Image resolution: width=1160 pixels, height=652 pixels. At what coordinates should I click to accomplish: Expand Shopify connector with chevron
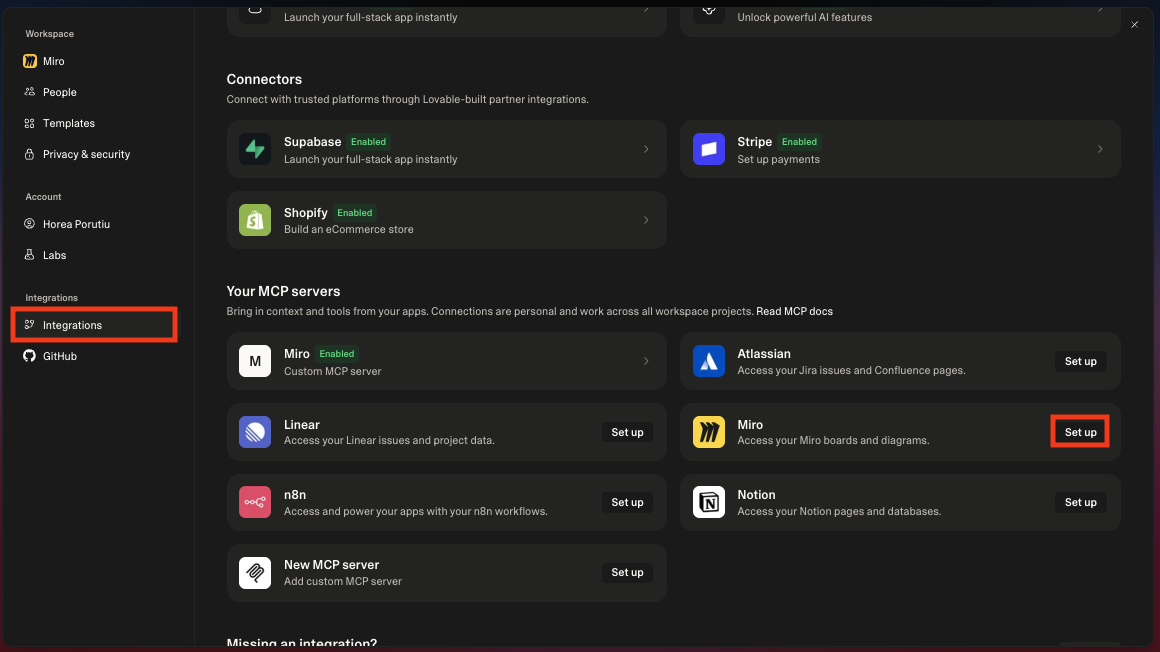pyautogui.click(x=646, y=220)
